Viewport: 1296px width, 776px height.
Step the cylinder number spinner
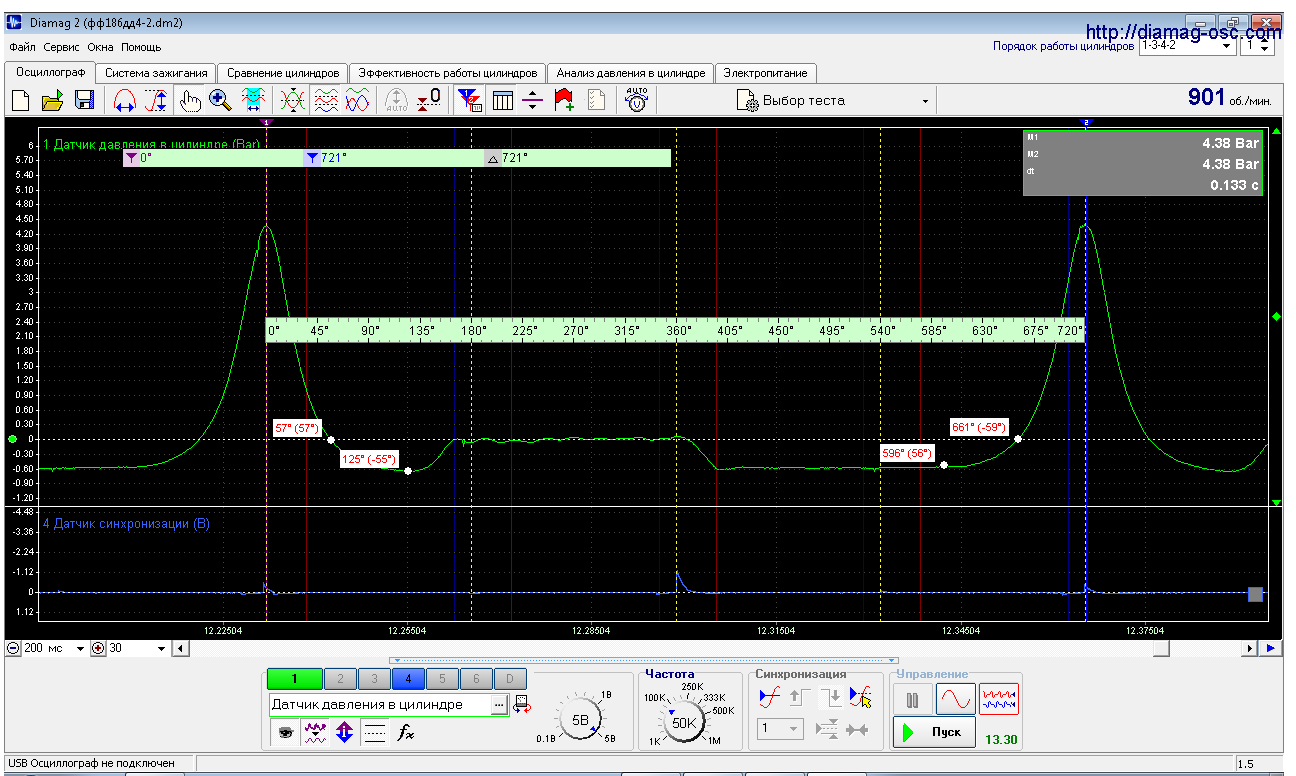tap(1264, 46)
